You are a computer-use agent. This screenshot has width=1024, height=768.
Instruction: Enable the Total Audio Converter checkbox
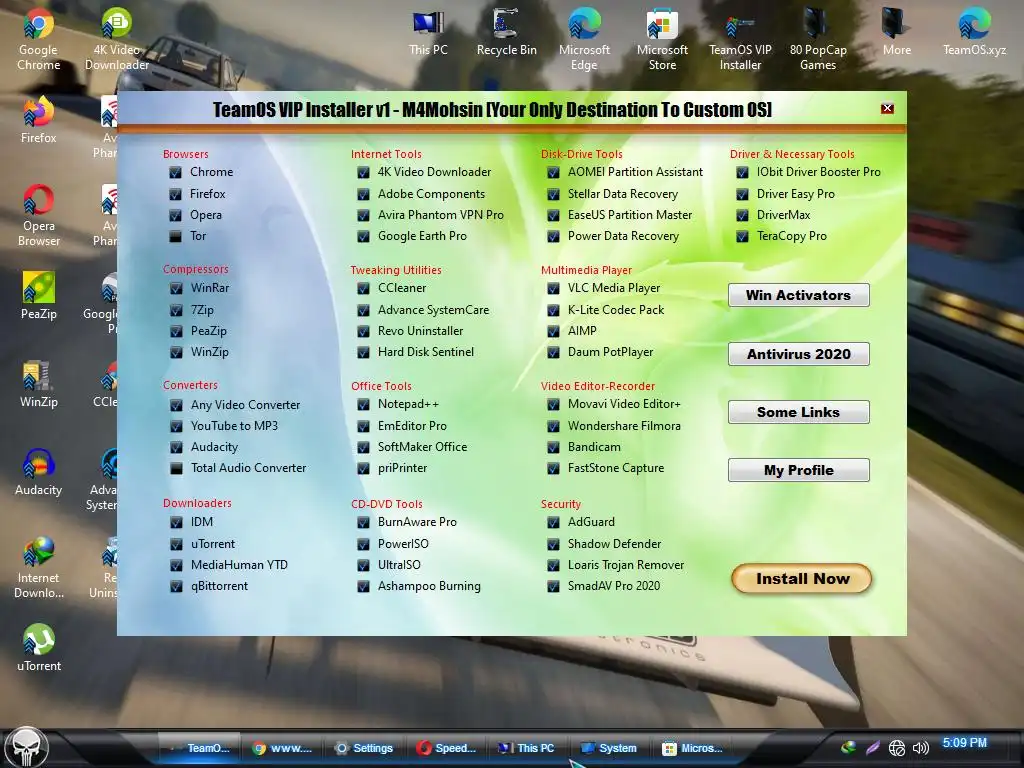[176, 468]
